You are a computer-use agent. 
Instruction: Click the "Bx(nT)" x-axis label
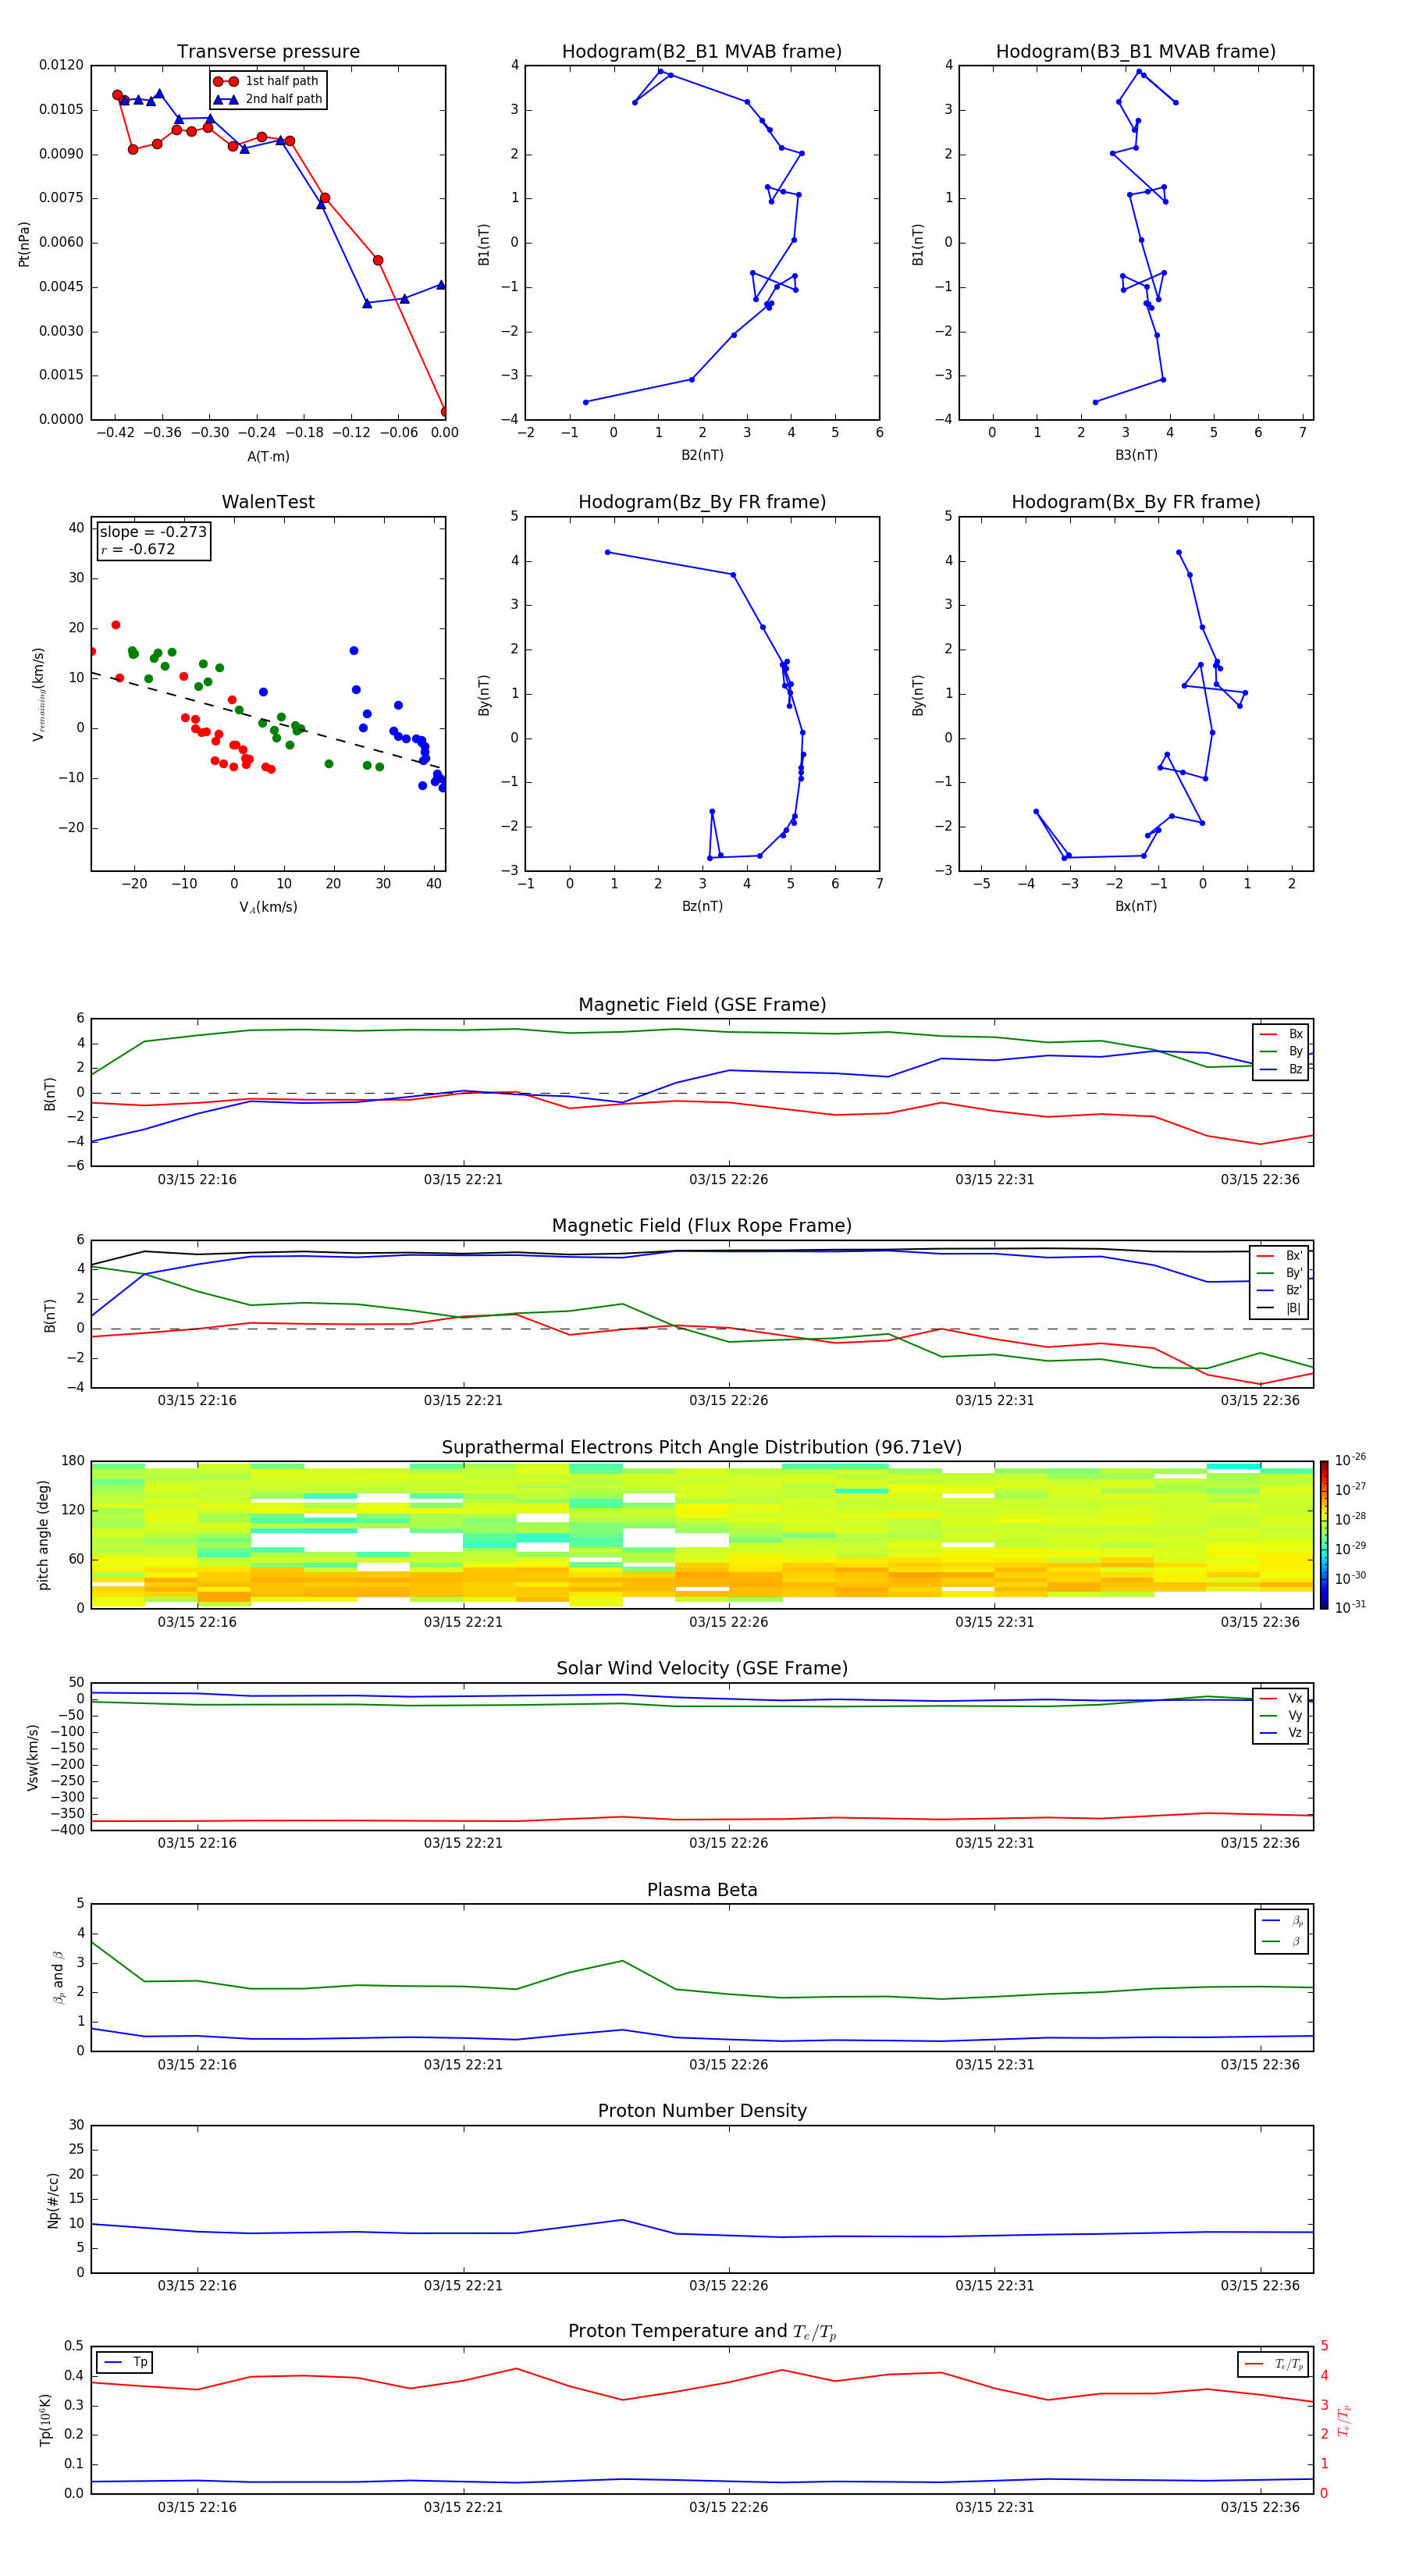pos(1136,906)
